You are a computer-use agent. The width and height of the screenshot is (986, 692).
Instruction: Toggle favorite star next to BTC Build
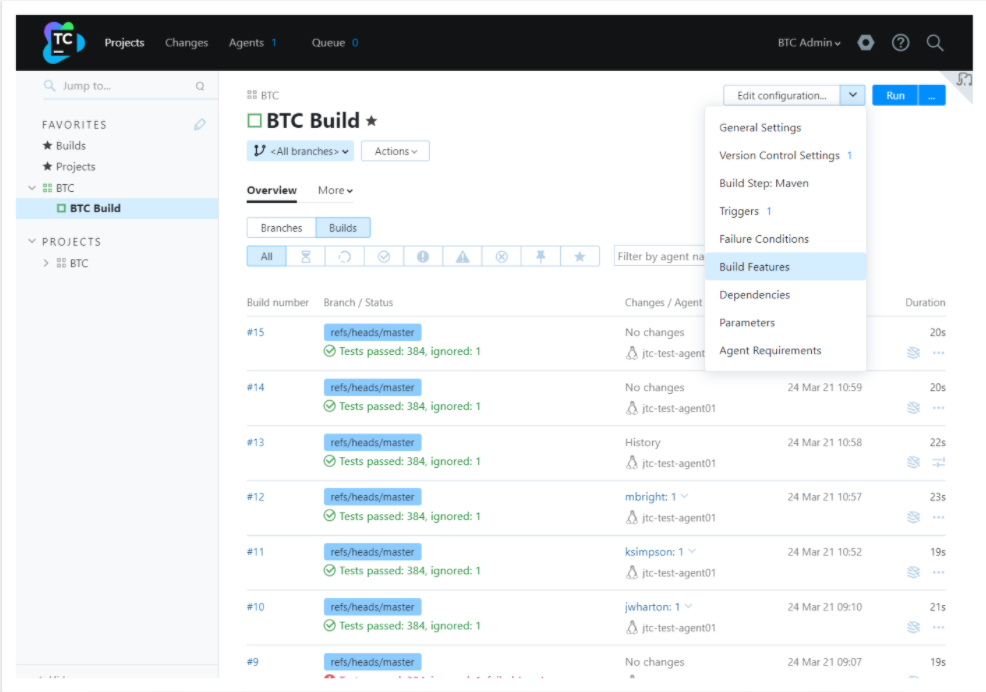pos(371,121)
